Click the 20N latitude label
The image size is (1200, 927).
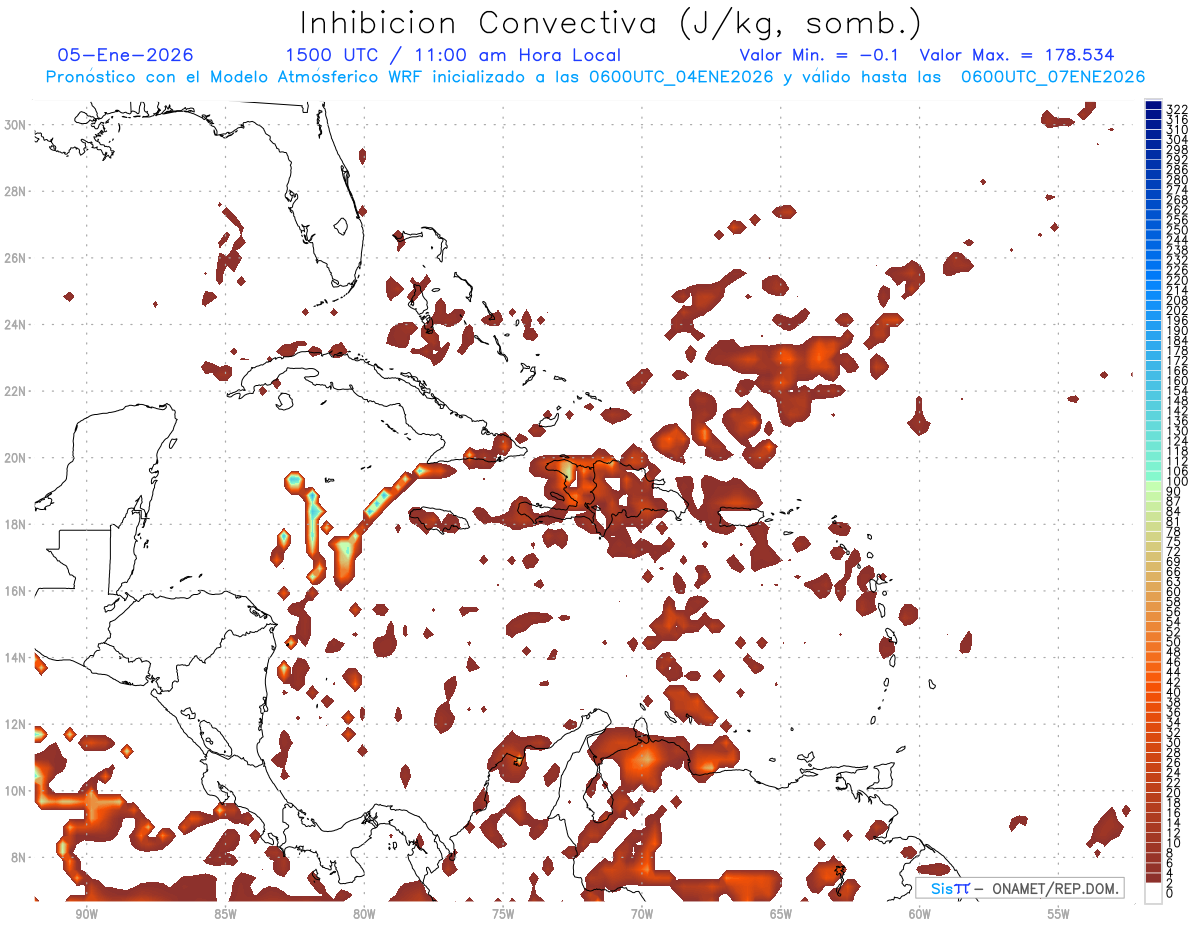pyautogui.click(x=16, y=458)
